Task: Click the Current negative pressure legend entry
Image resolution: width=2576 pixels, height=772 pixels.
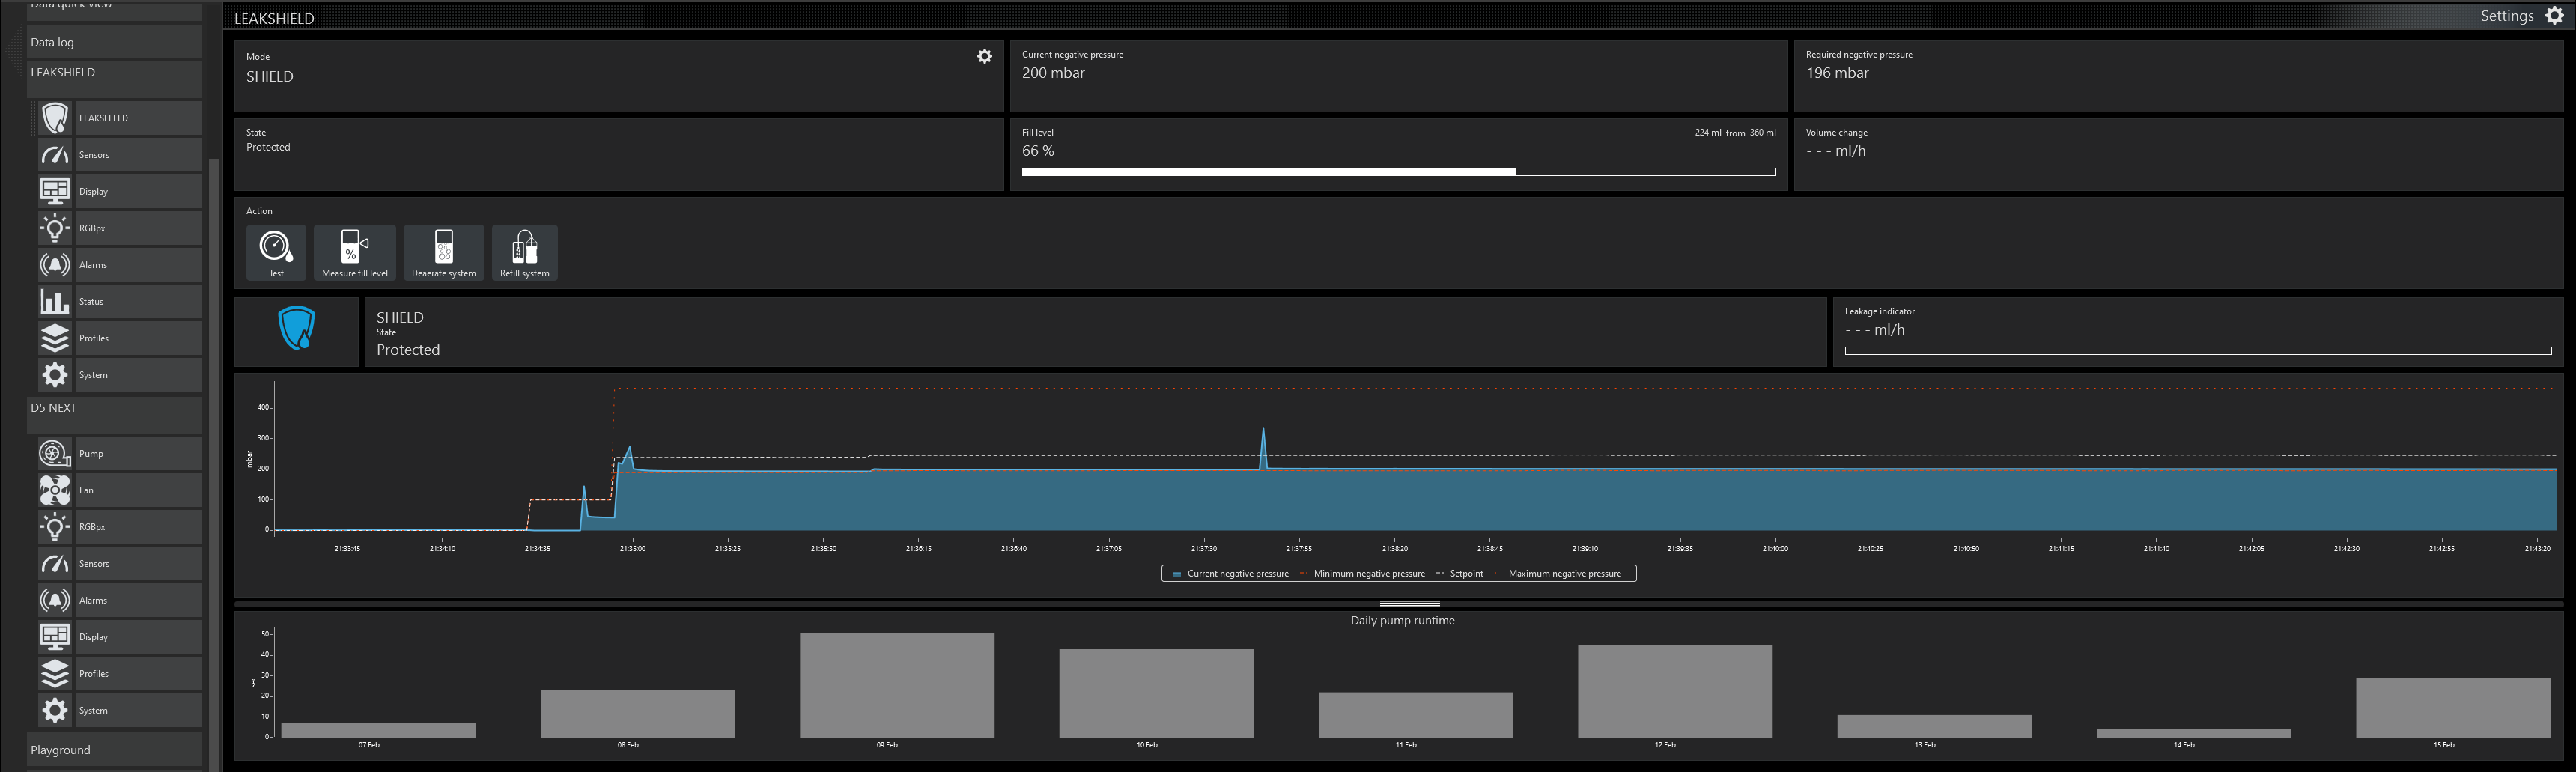Action: pos(1231,574)
